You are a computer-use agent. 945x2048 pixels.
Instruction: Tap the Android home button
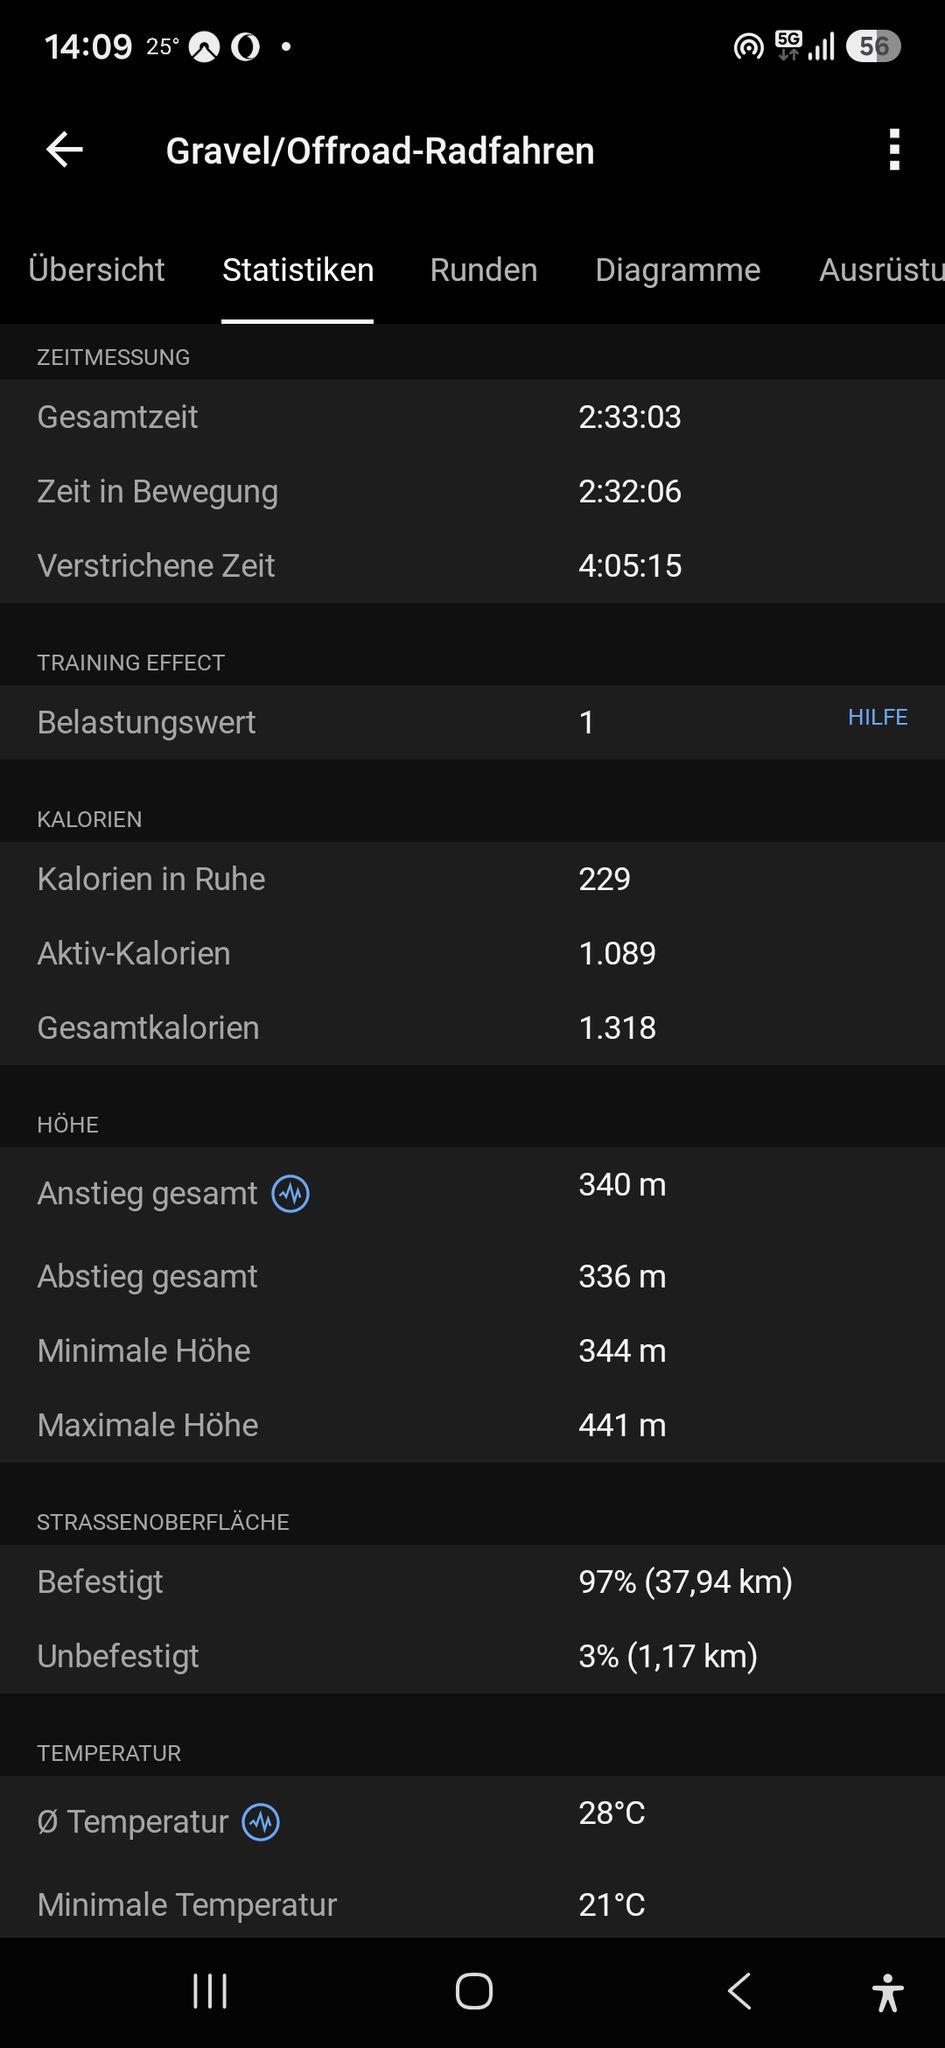tap(473, 1992)
